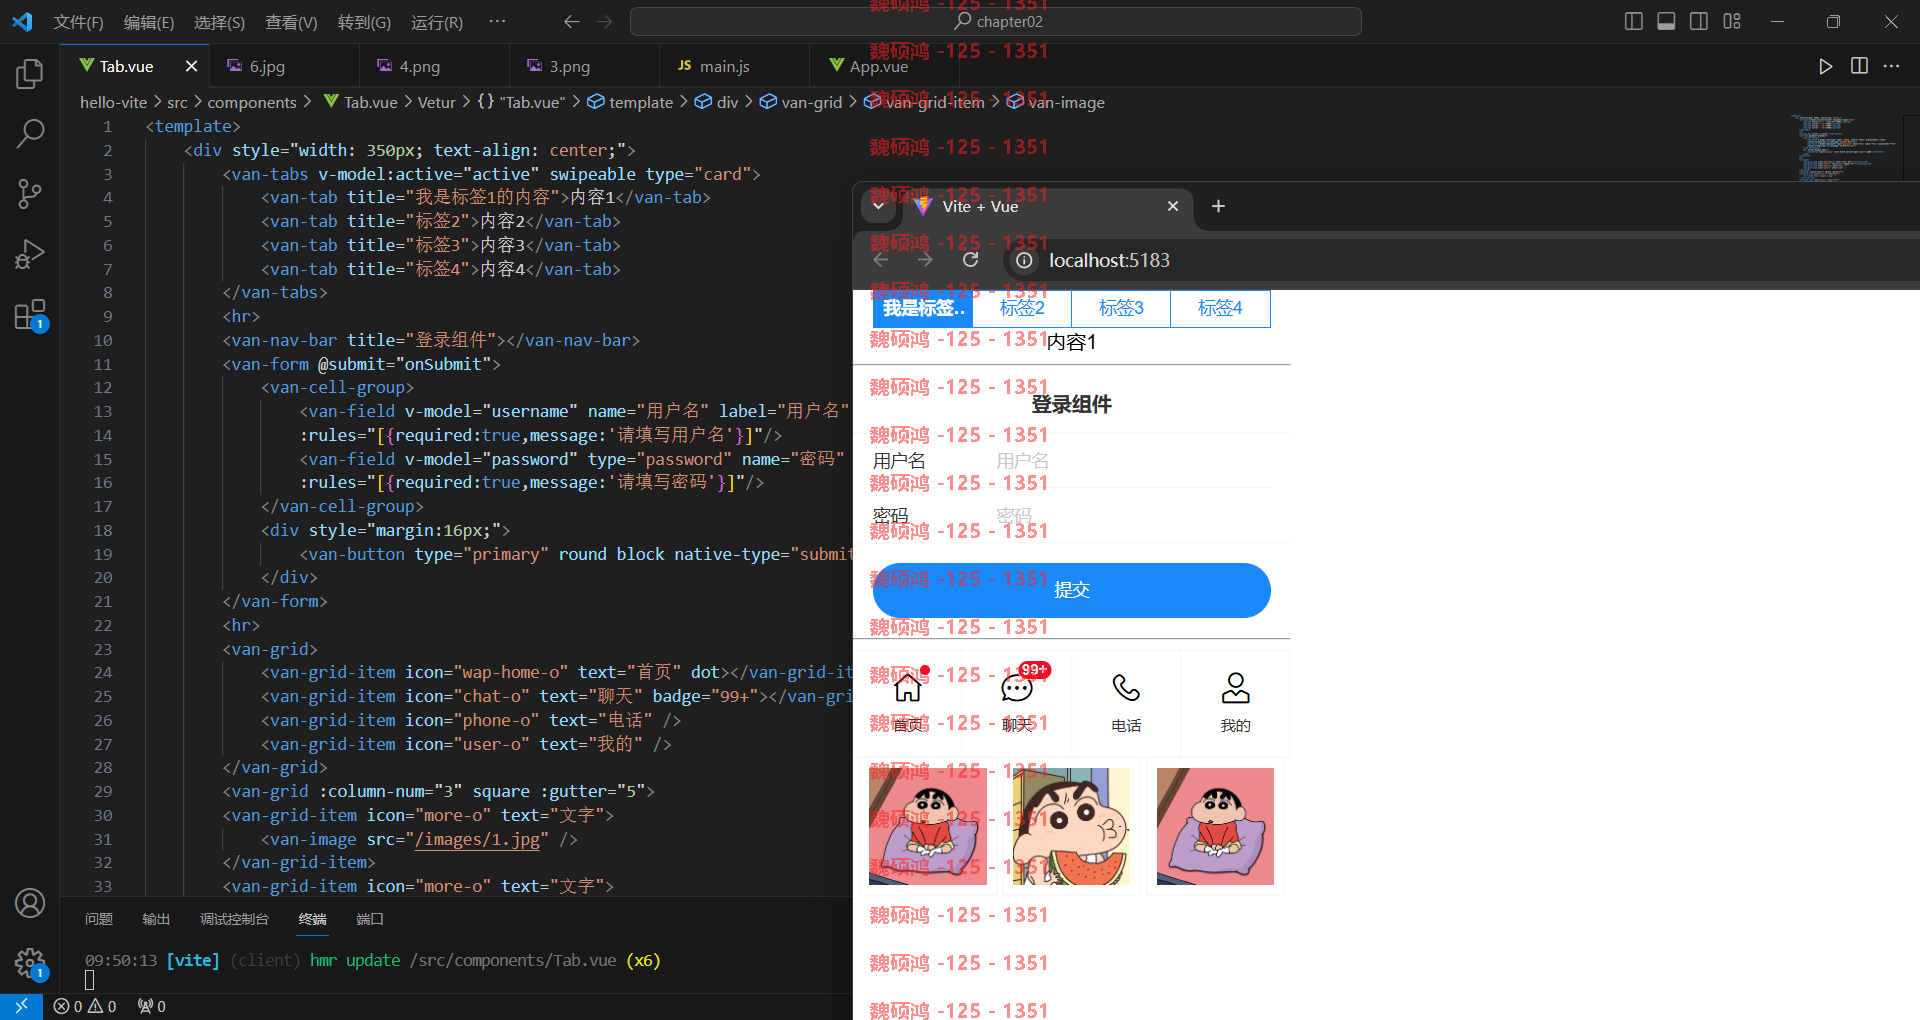This screenshot has width=1920, height=1020.
Task: Select the 标签4 tab in preview
Action: click(1220, 308)
